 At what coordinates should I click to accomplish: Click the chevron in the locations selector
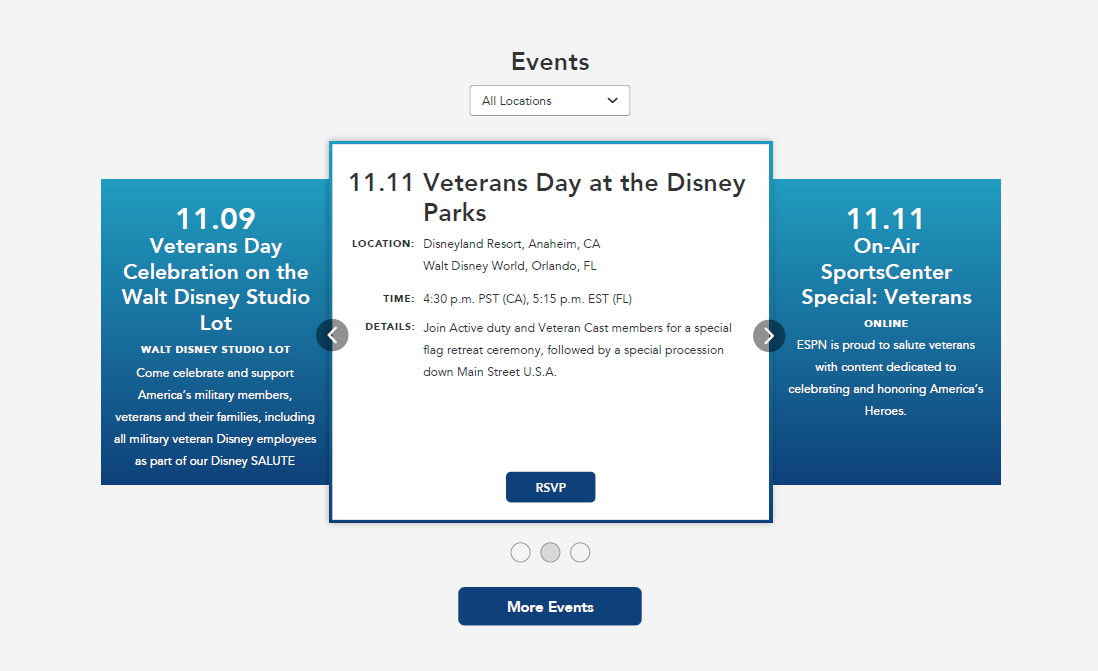[613, 101]
